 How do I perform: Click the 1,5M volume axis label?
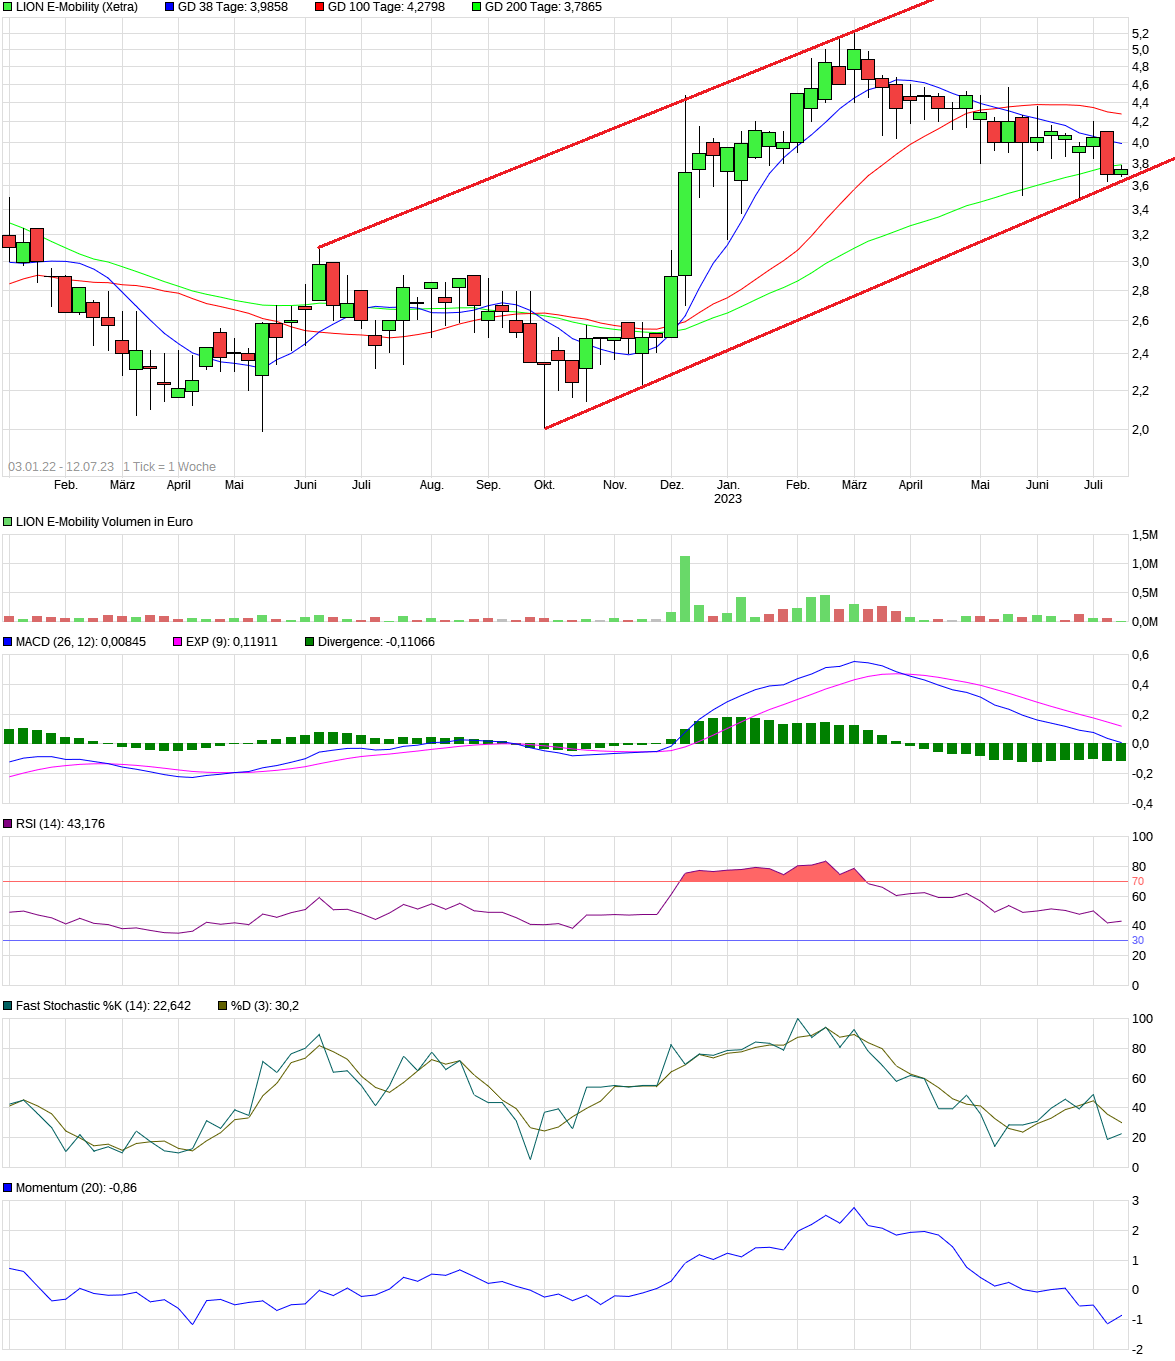1145,535
